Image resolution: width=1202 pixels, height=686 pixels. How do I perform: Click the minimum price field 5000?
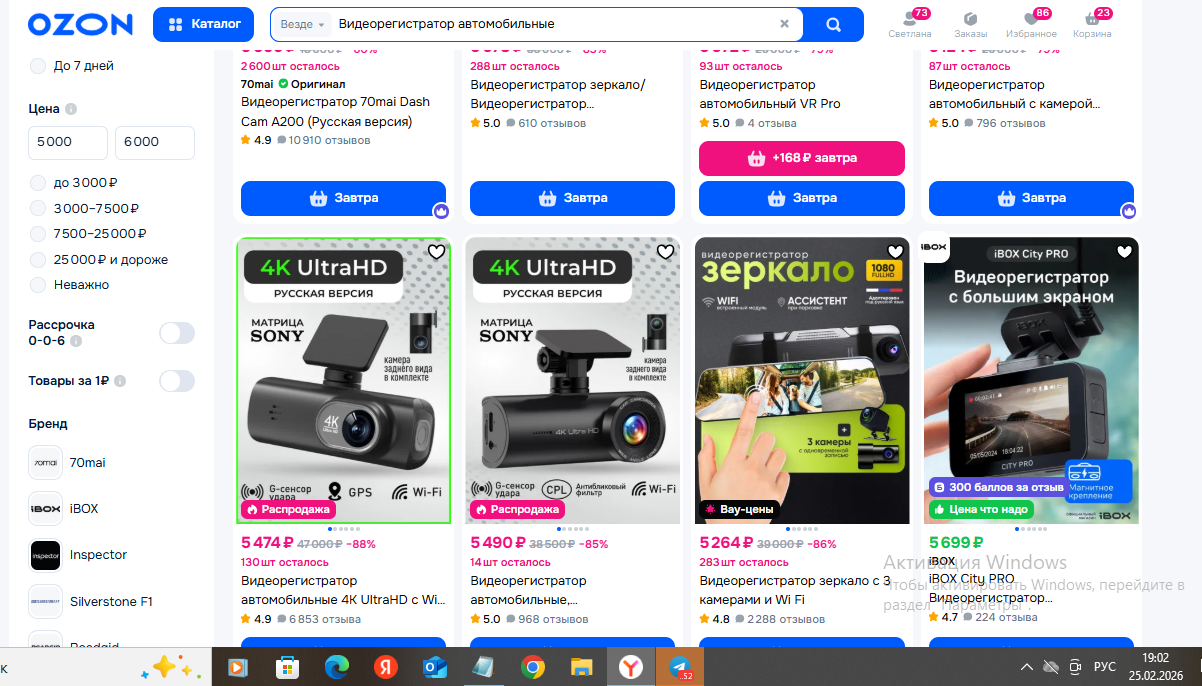point(68,142)
